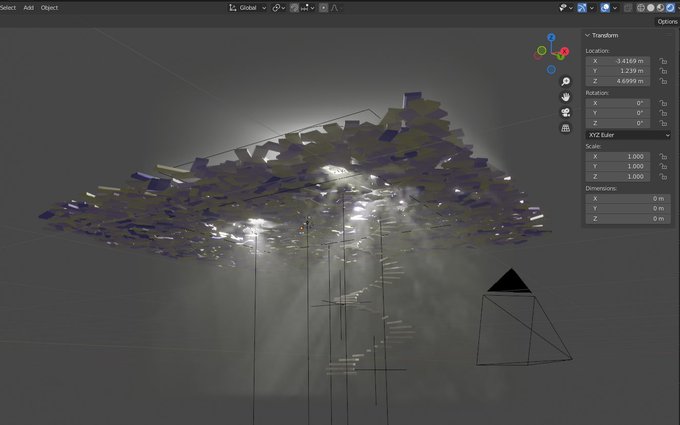Image resolution: width=680 pixels, height=425 pixels.
Task: Open the pivot point dropdown
Action: coord(278,8)
